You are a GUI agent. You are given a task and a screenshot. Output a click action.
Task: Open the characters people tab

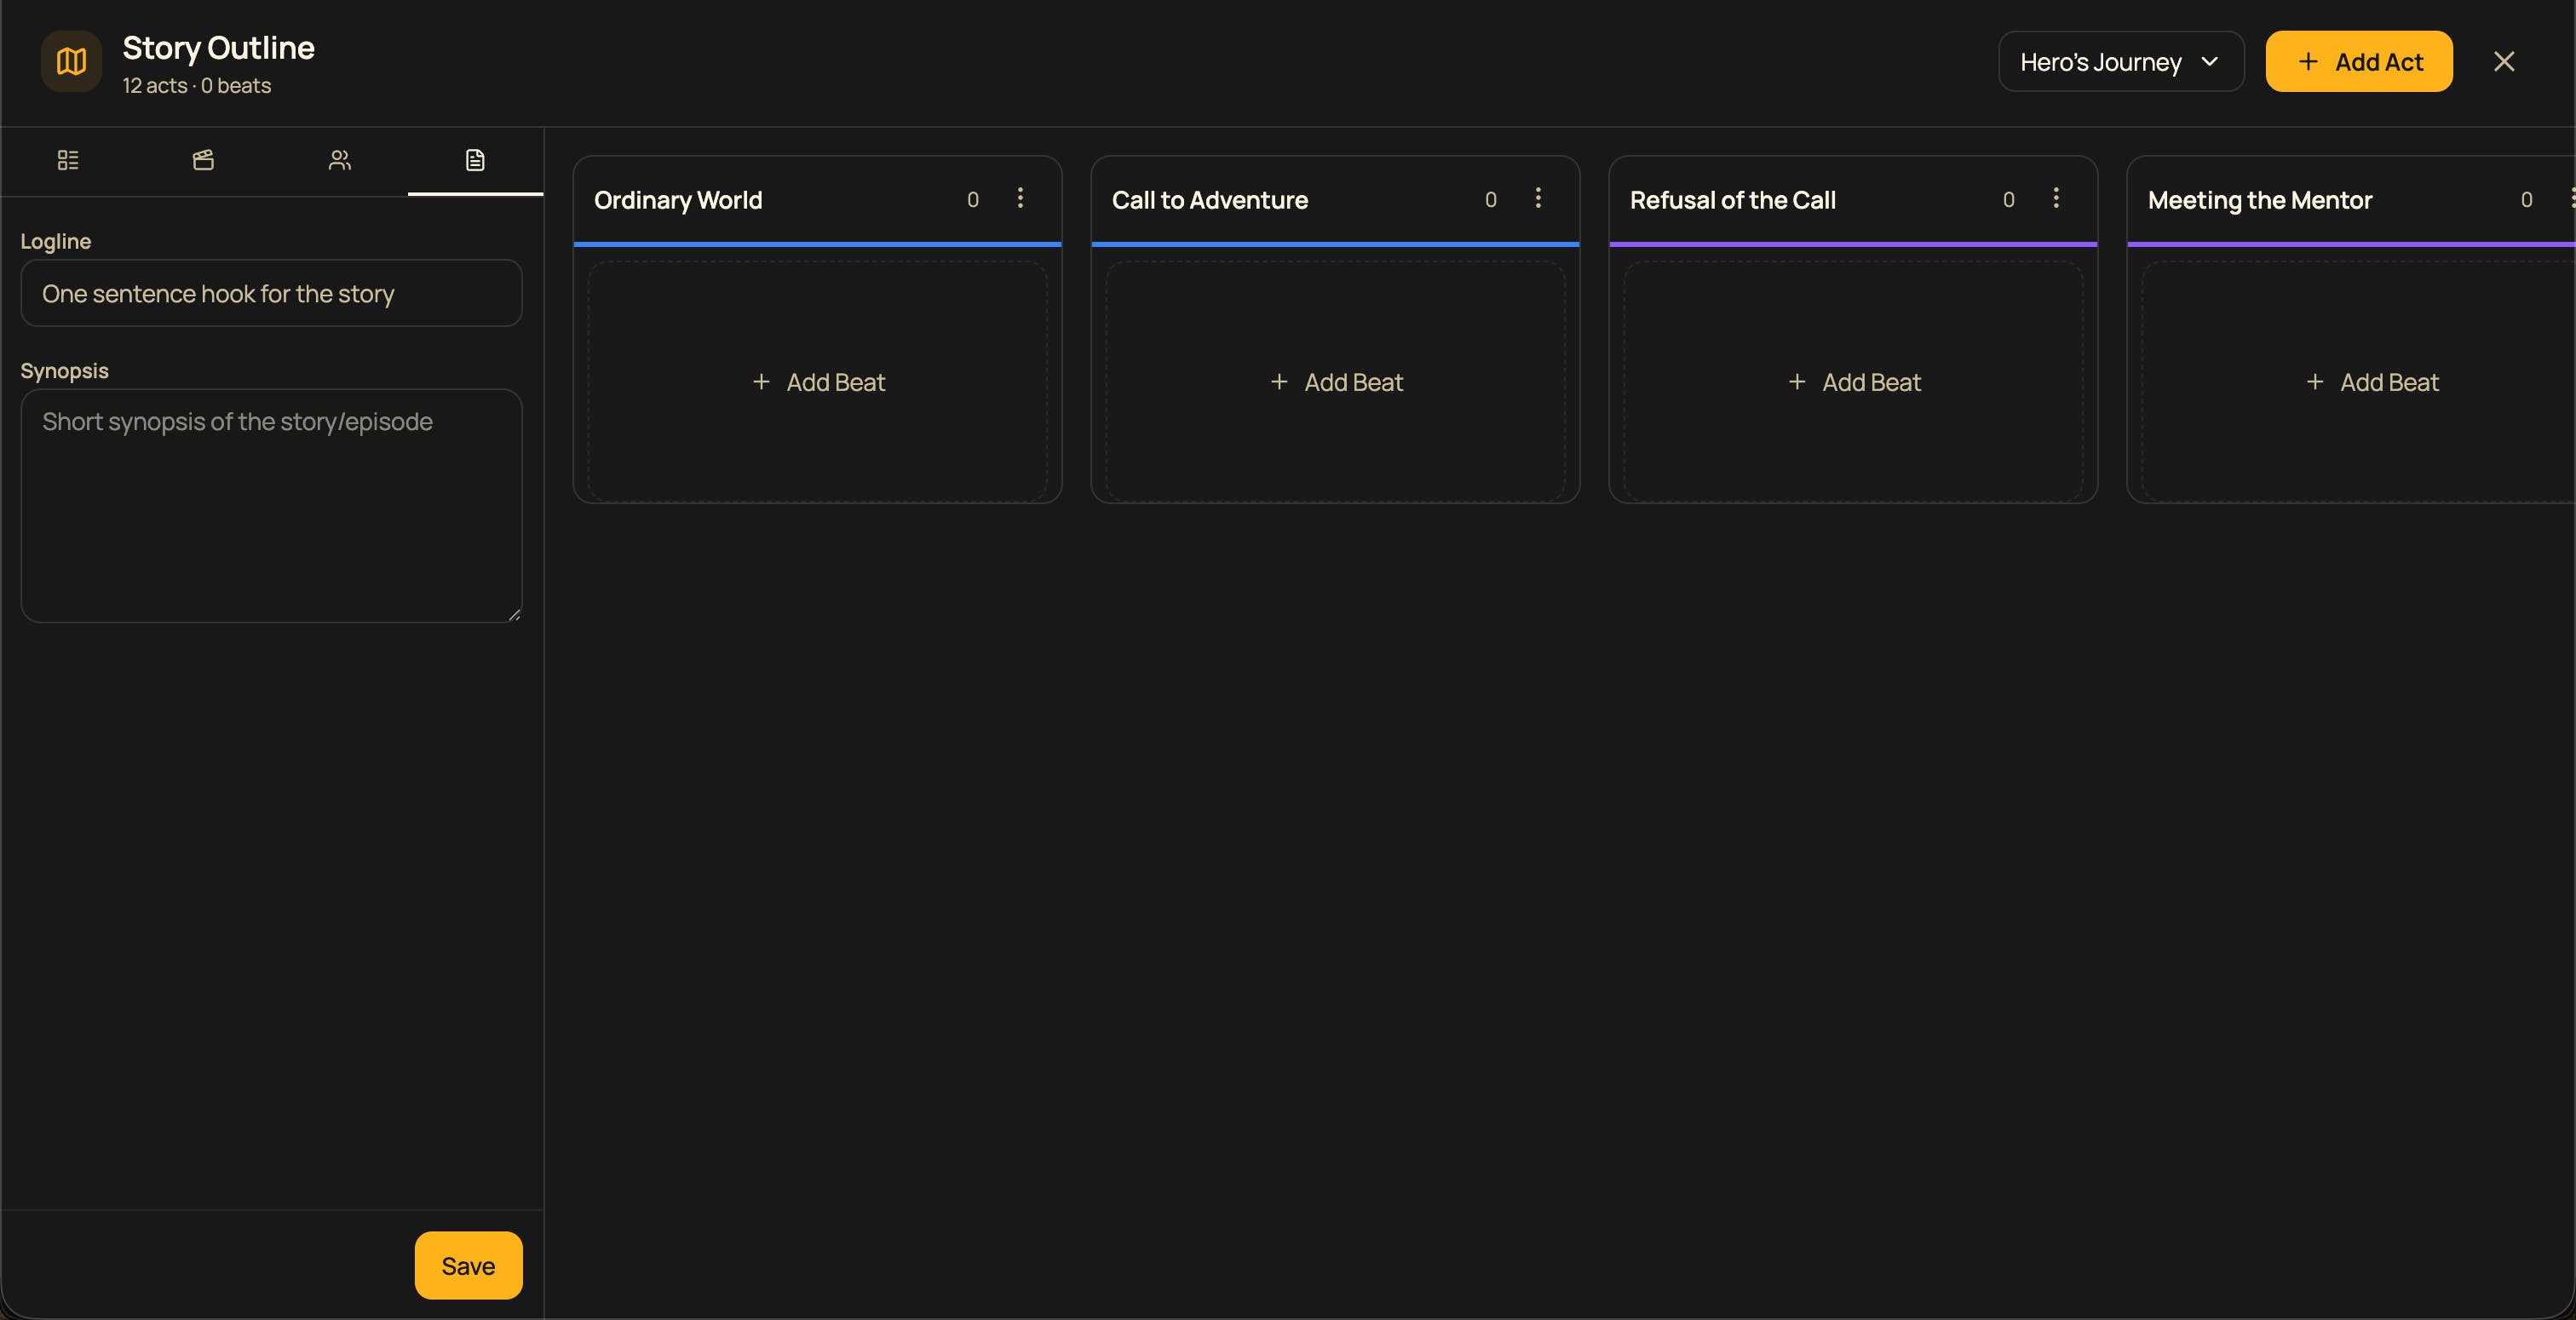coord(340,160)
